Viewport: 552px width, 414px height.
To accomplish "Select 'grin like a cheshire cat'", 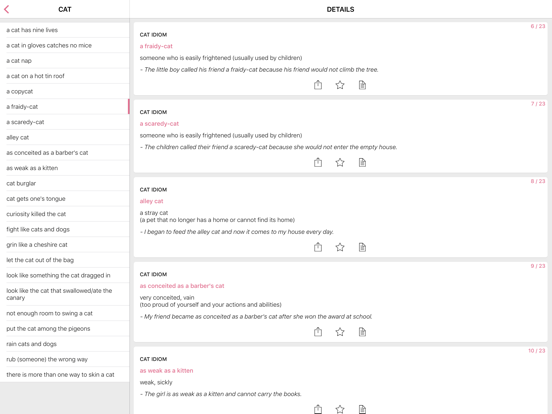I will 65,245.
